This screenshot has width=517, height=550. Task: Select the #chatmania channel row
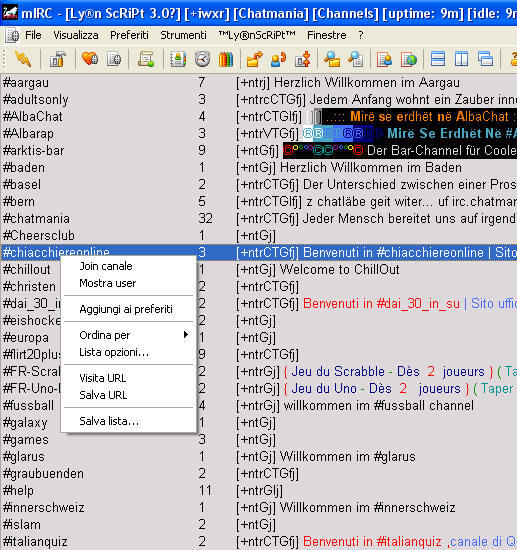click(258, 219)
